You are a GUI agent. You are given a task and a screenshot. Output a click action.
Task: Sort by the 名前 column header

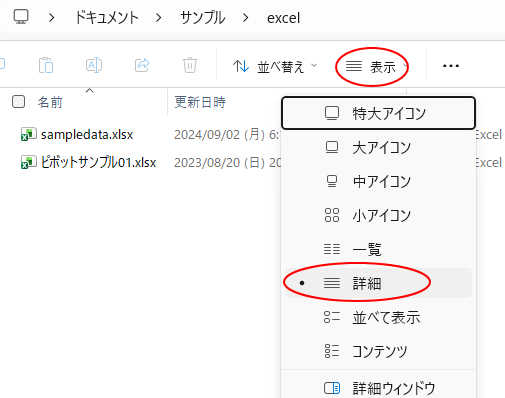click(x=50, y=102)
